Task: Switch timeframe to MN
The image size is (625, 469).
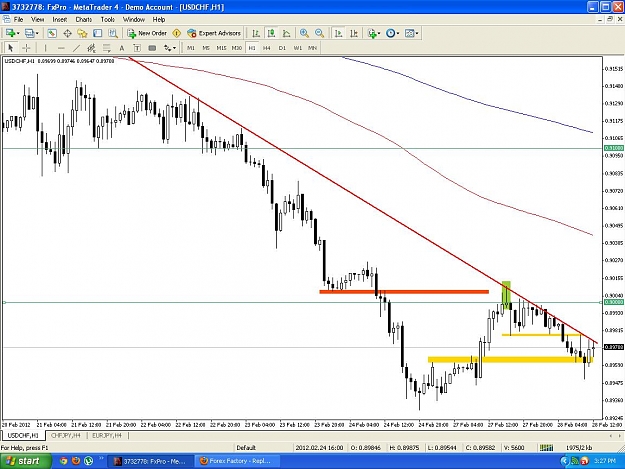Action: click(x=312, y=48)
